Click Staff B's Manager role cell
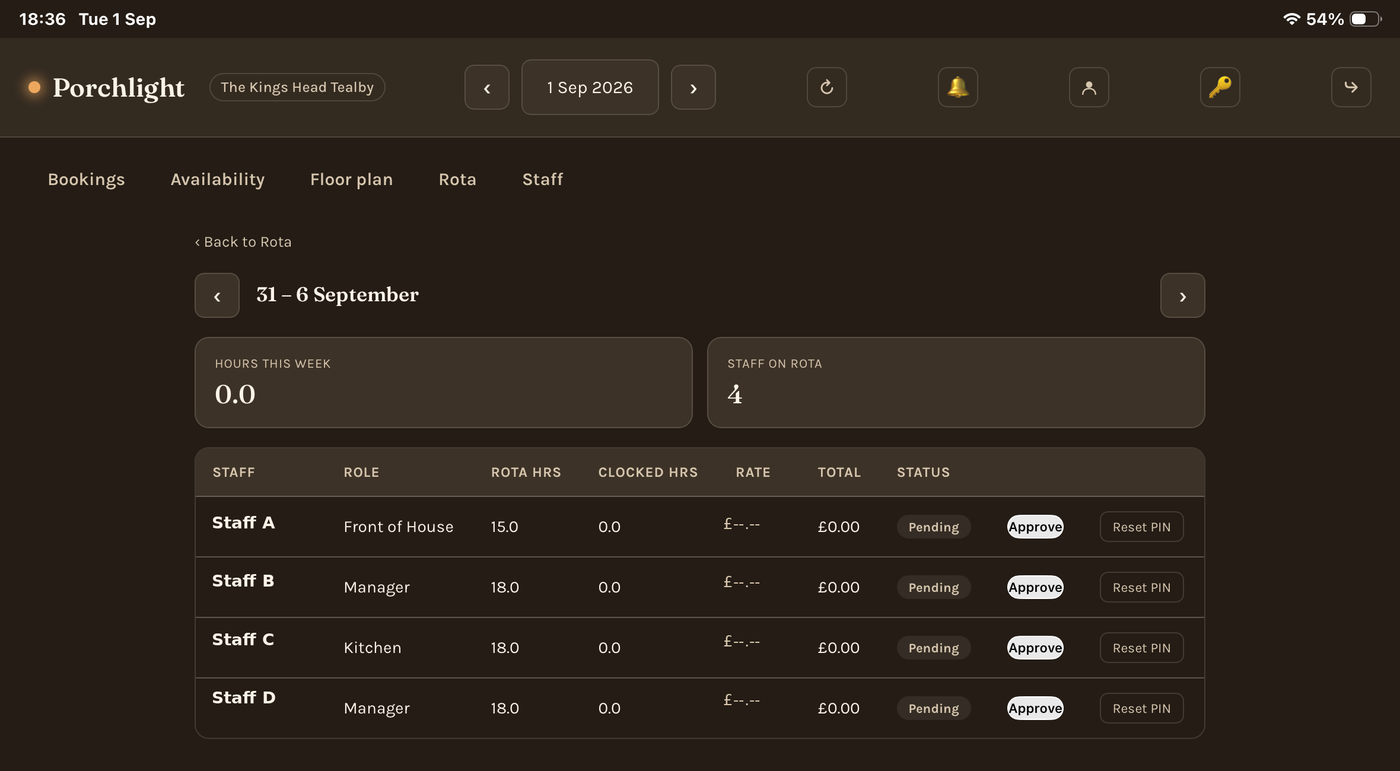This screenshot has height=771, width=1400. [376, 587]
